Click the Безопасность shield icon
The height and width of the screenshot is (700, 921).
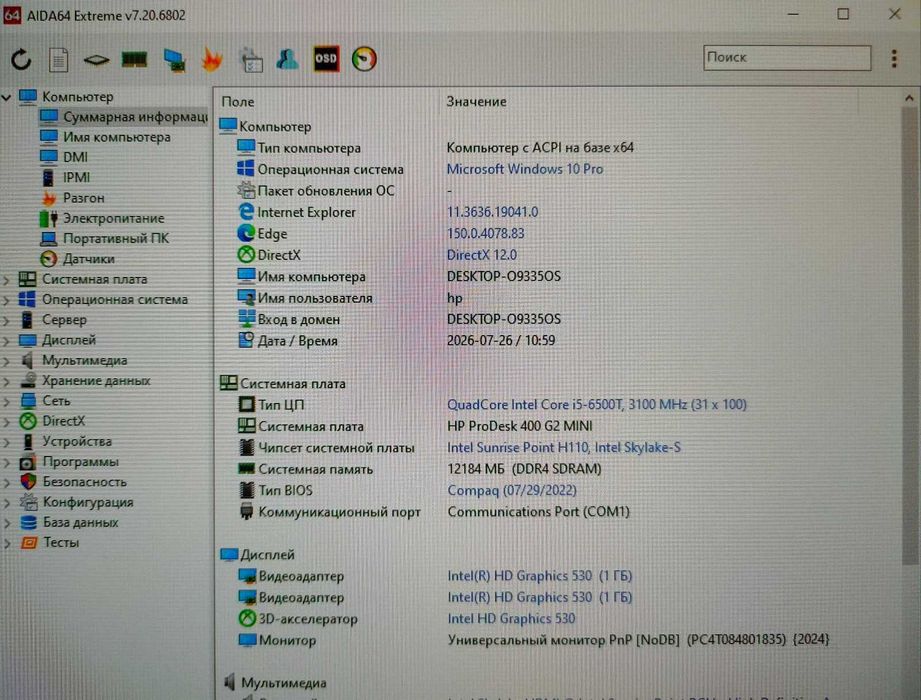28,482
